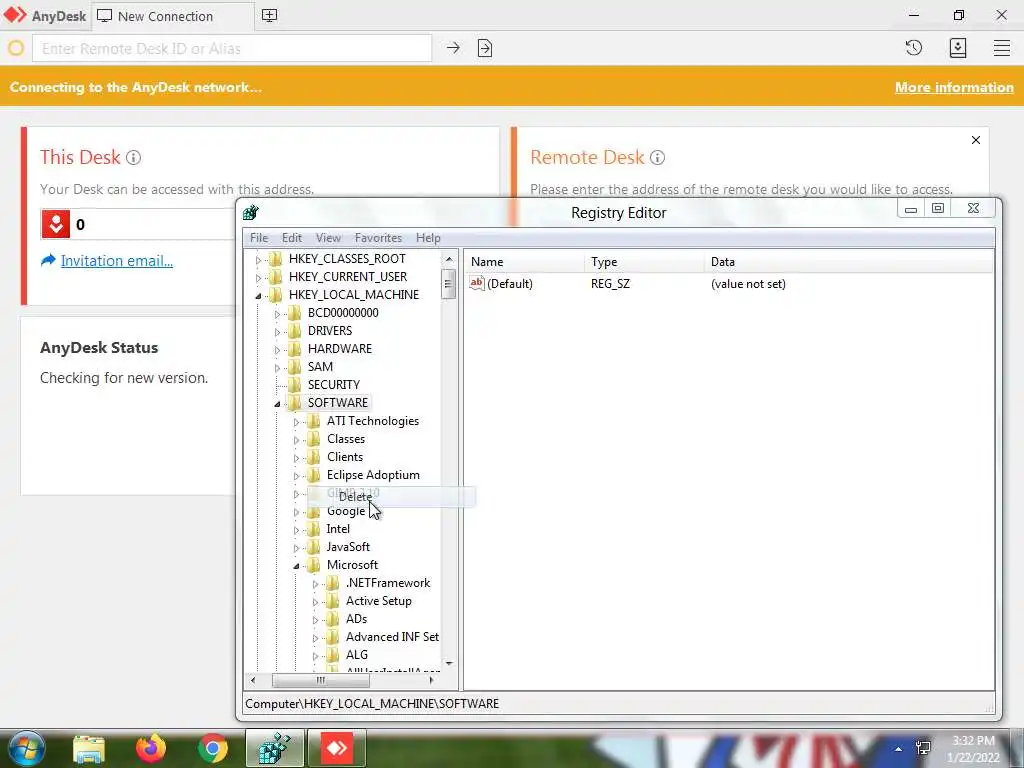Collapse the Microsoft key
Viewport: 1024px width, 768px height.
coord(296,566)
